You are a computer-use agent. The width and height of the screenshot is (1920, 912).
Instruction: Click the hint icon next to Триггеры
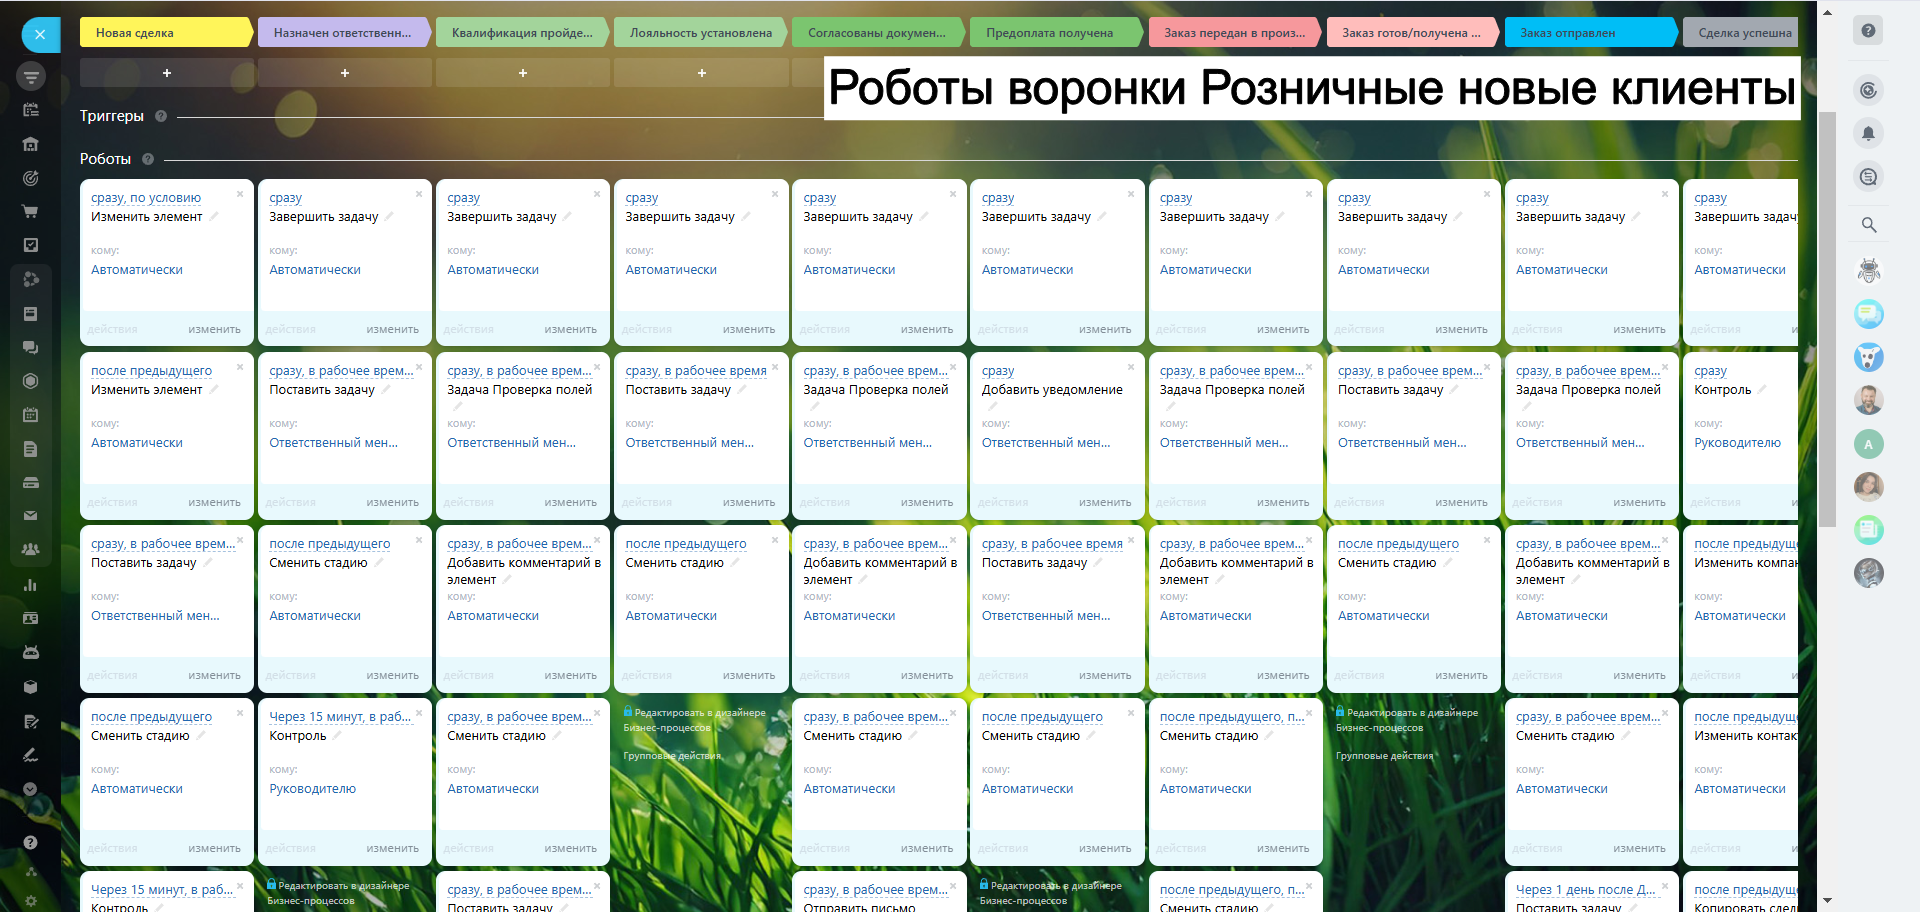click(161, 116)
